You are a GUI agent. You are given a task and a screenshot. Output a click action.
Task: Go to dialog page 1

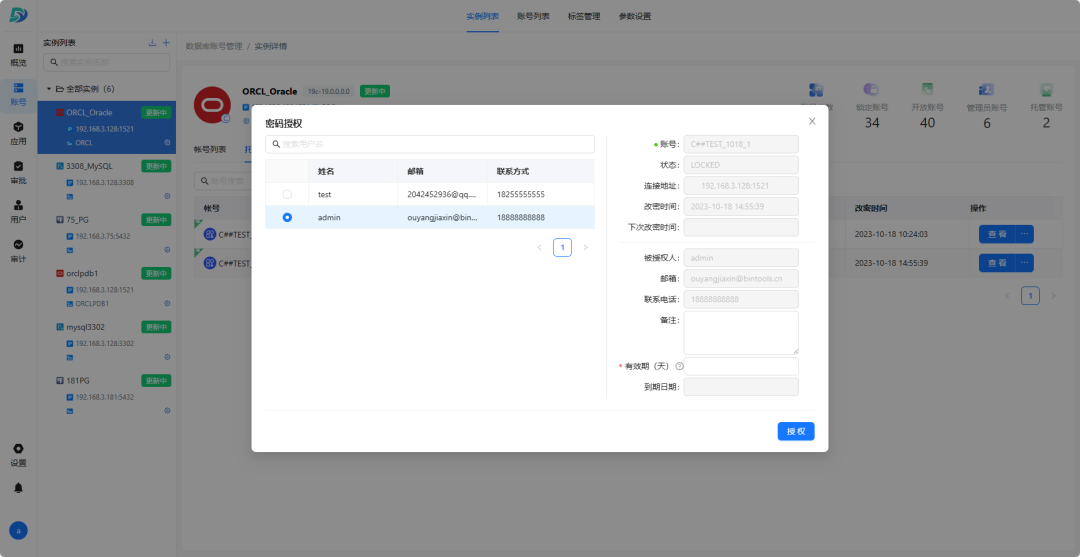coord(562,247)
